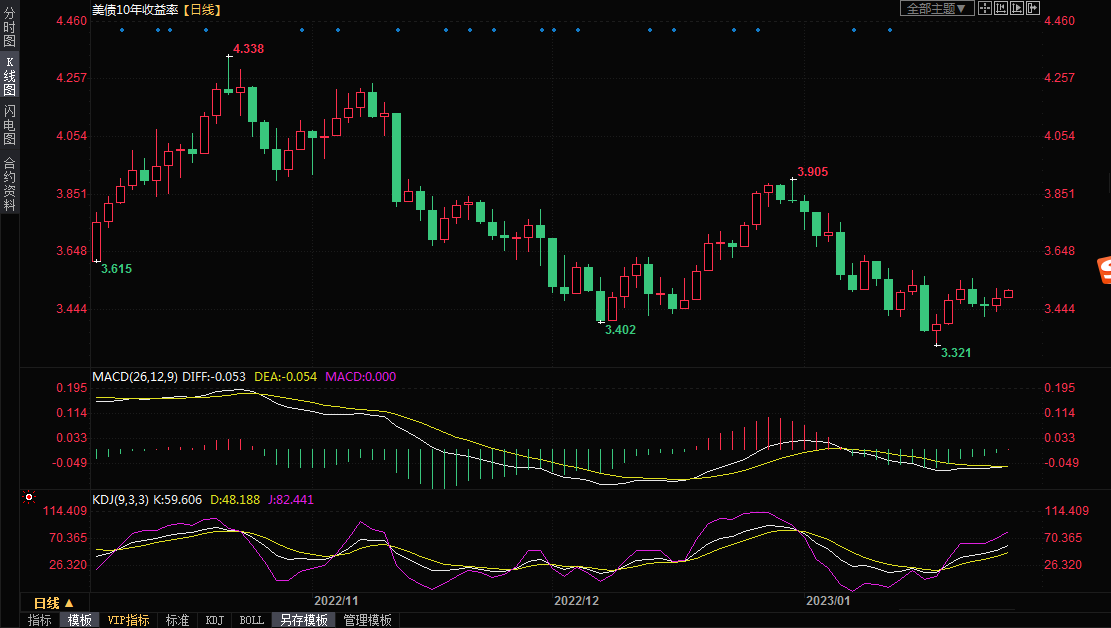Select the K线图 sidebar tab

[9, 76]
